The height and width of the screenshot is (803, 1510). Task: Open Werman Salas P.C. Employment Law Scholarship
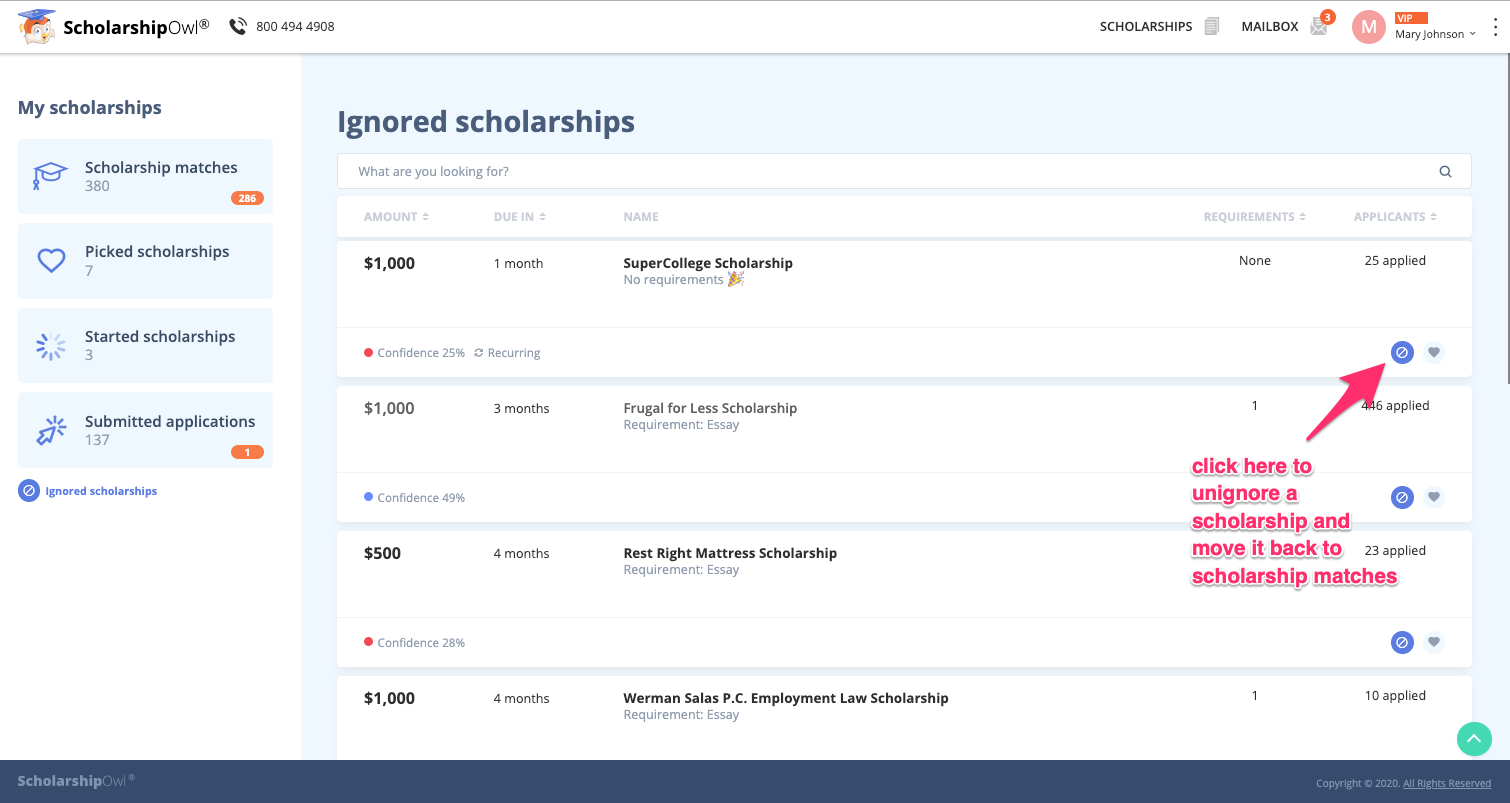point(786,698)
